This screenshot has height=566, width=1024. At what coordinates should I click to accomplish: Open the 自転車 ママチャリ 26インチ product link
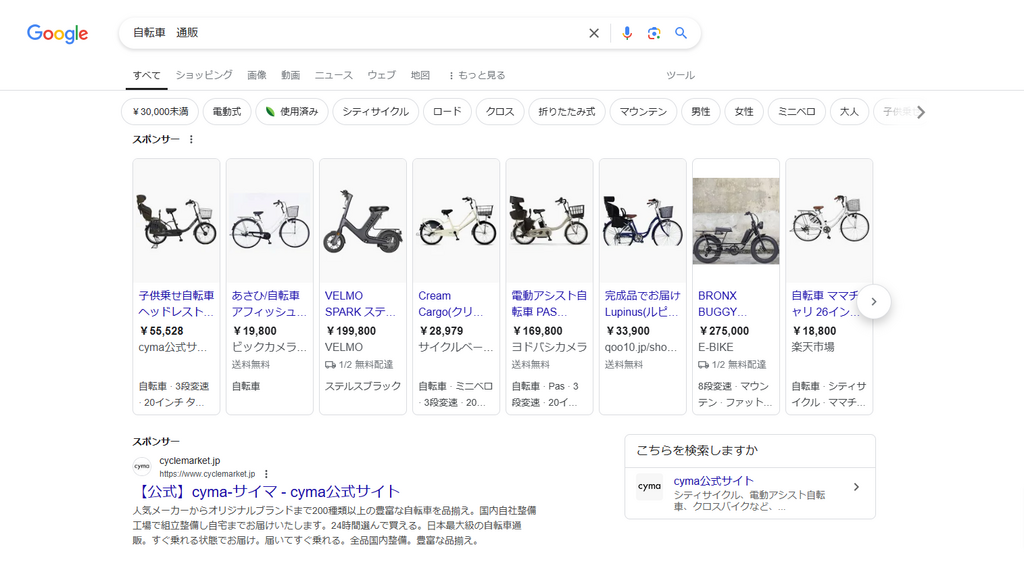pos(824,304)
